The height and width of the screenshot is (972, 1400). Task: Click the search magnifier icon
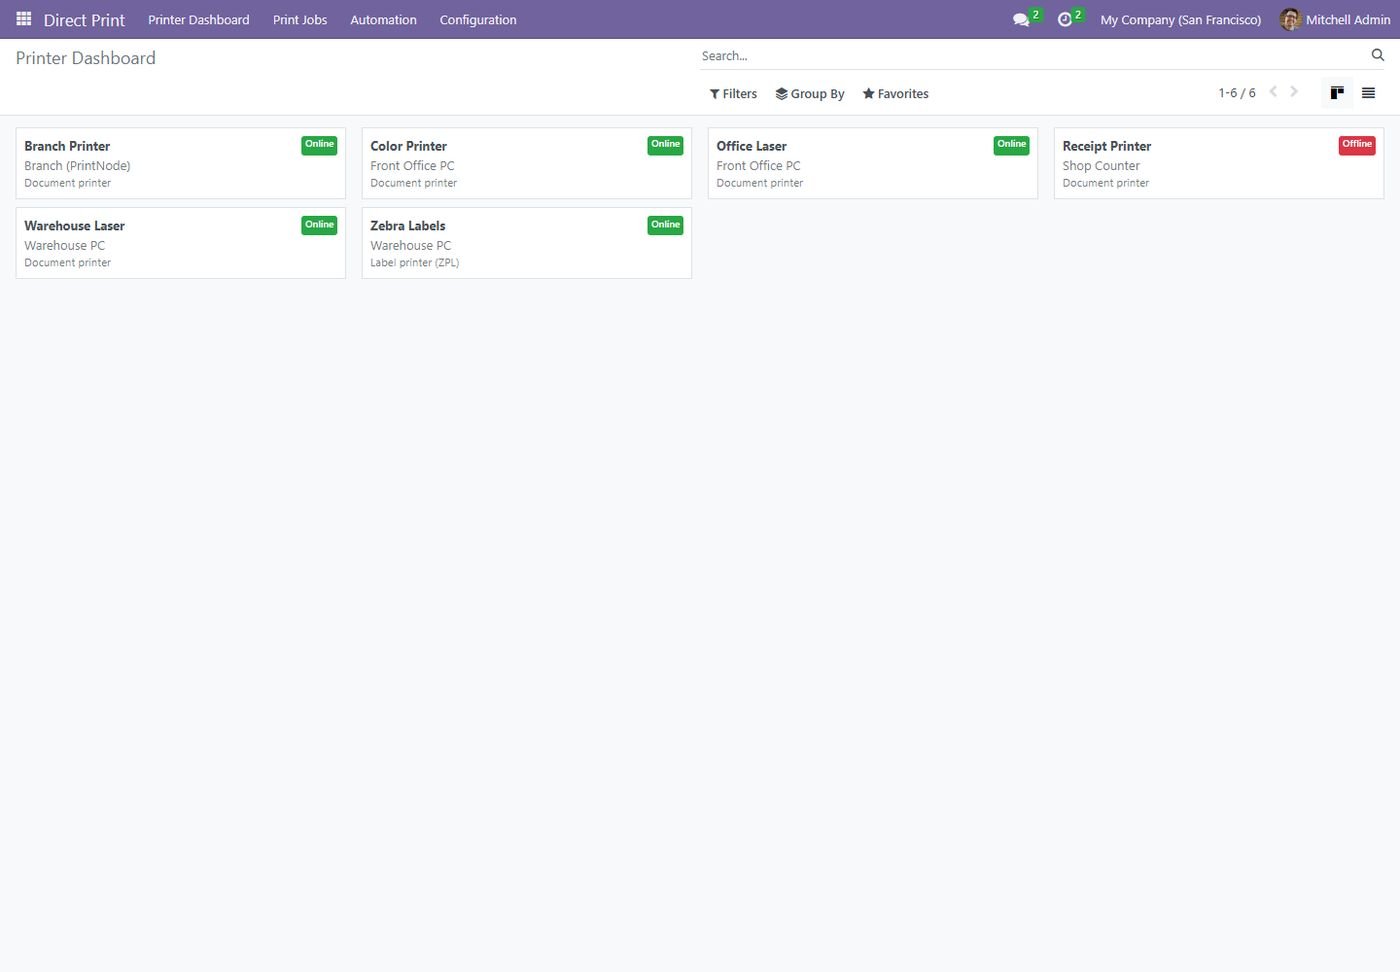pos(1378,55)
